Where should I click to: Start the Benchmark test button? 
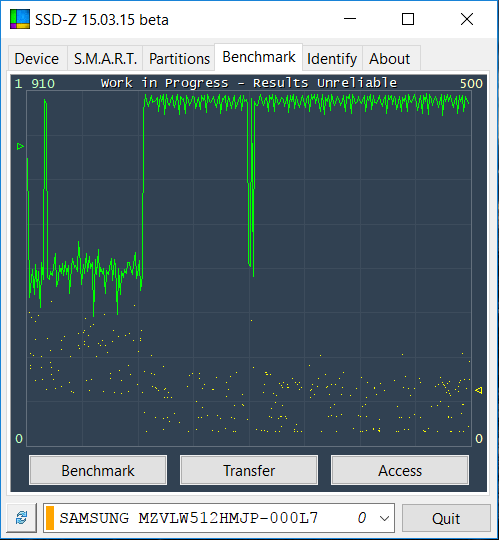pos(98,470)
